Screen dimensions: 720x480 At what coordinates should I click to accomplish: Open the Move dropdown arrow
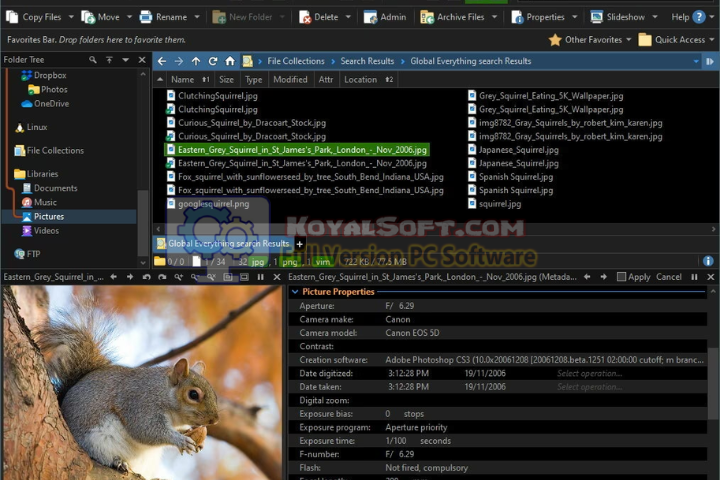tap(129, 17)
